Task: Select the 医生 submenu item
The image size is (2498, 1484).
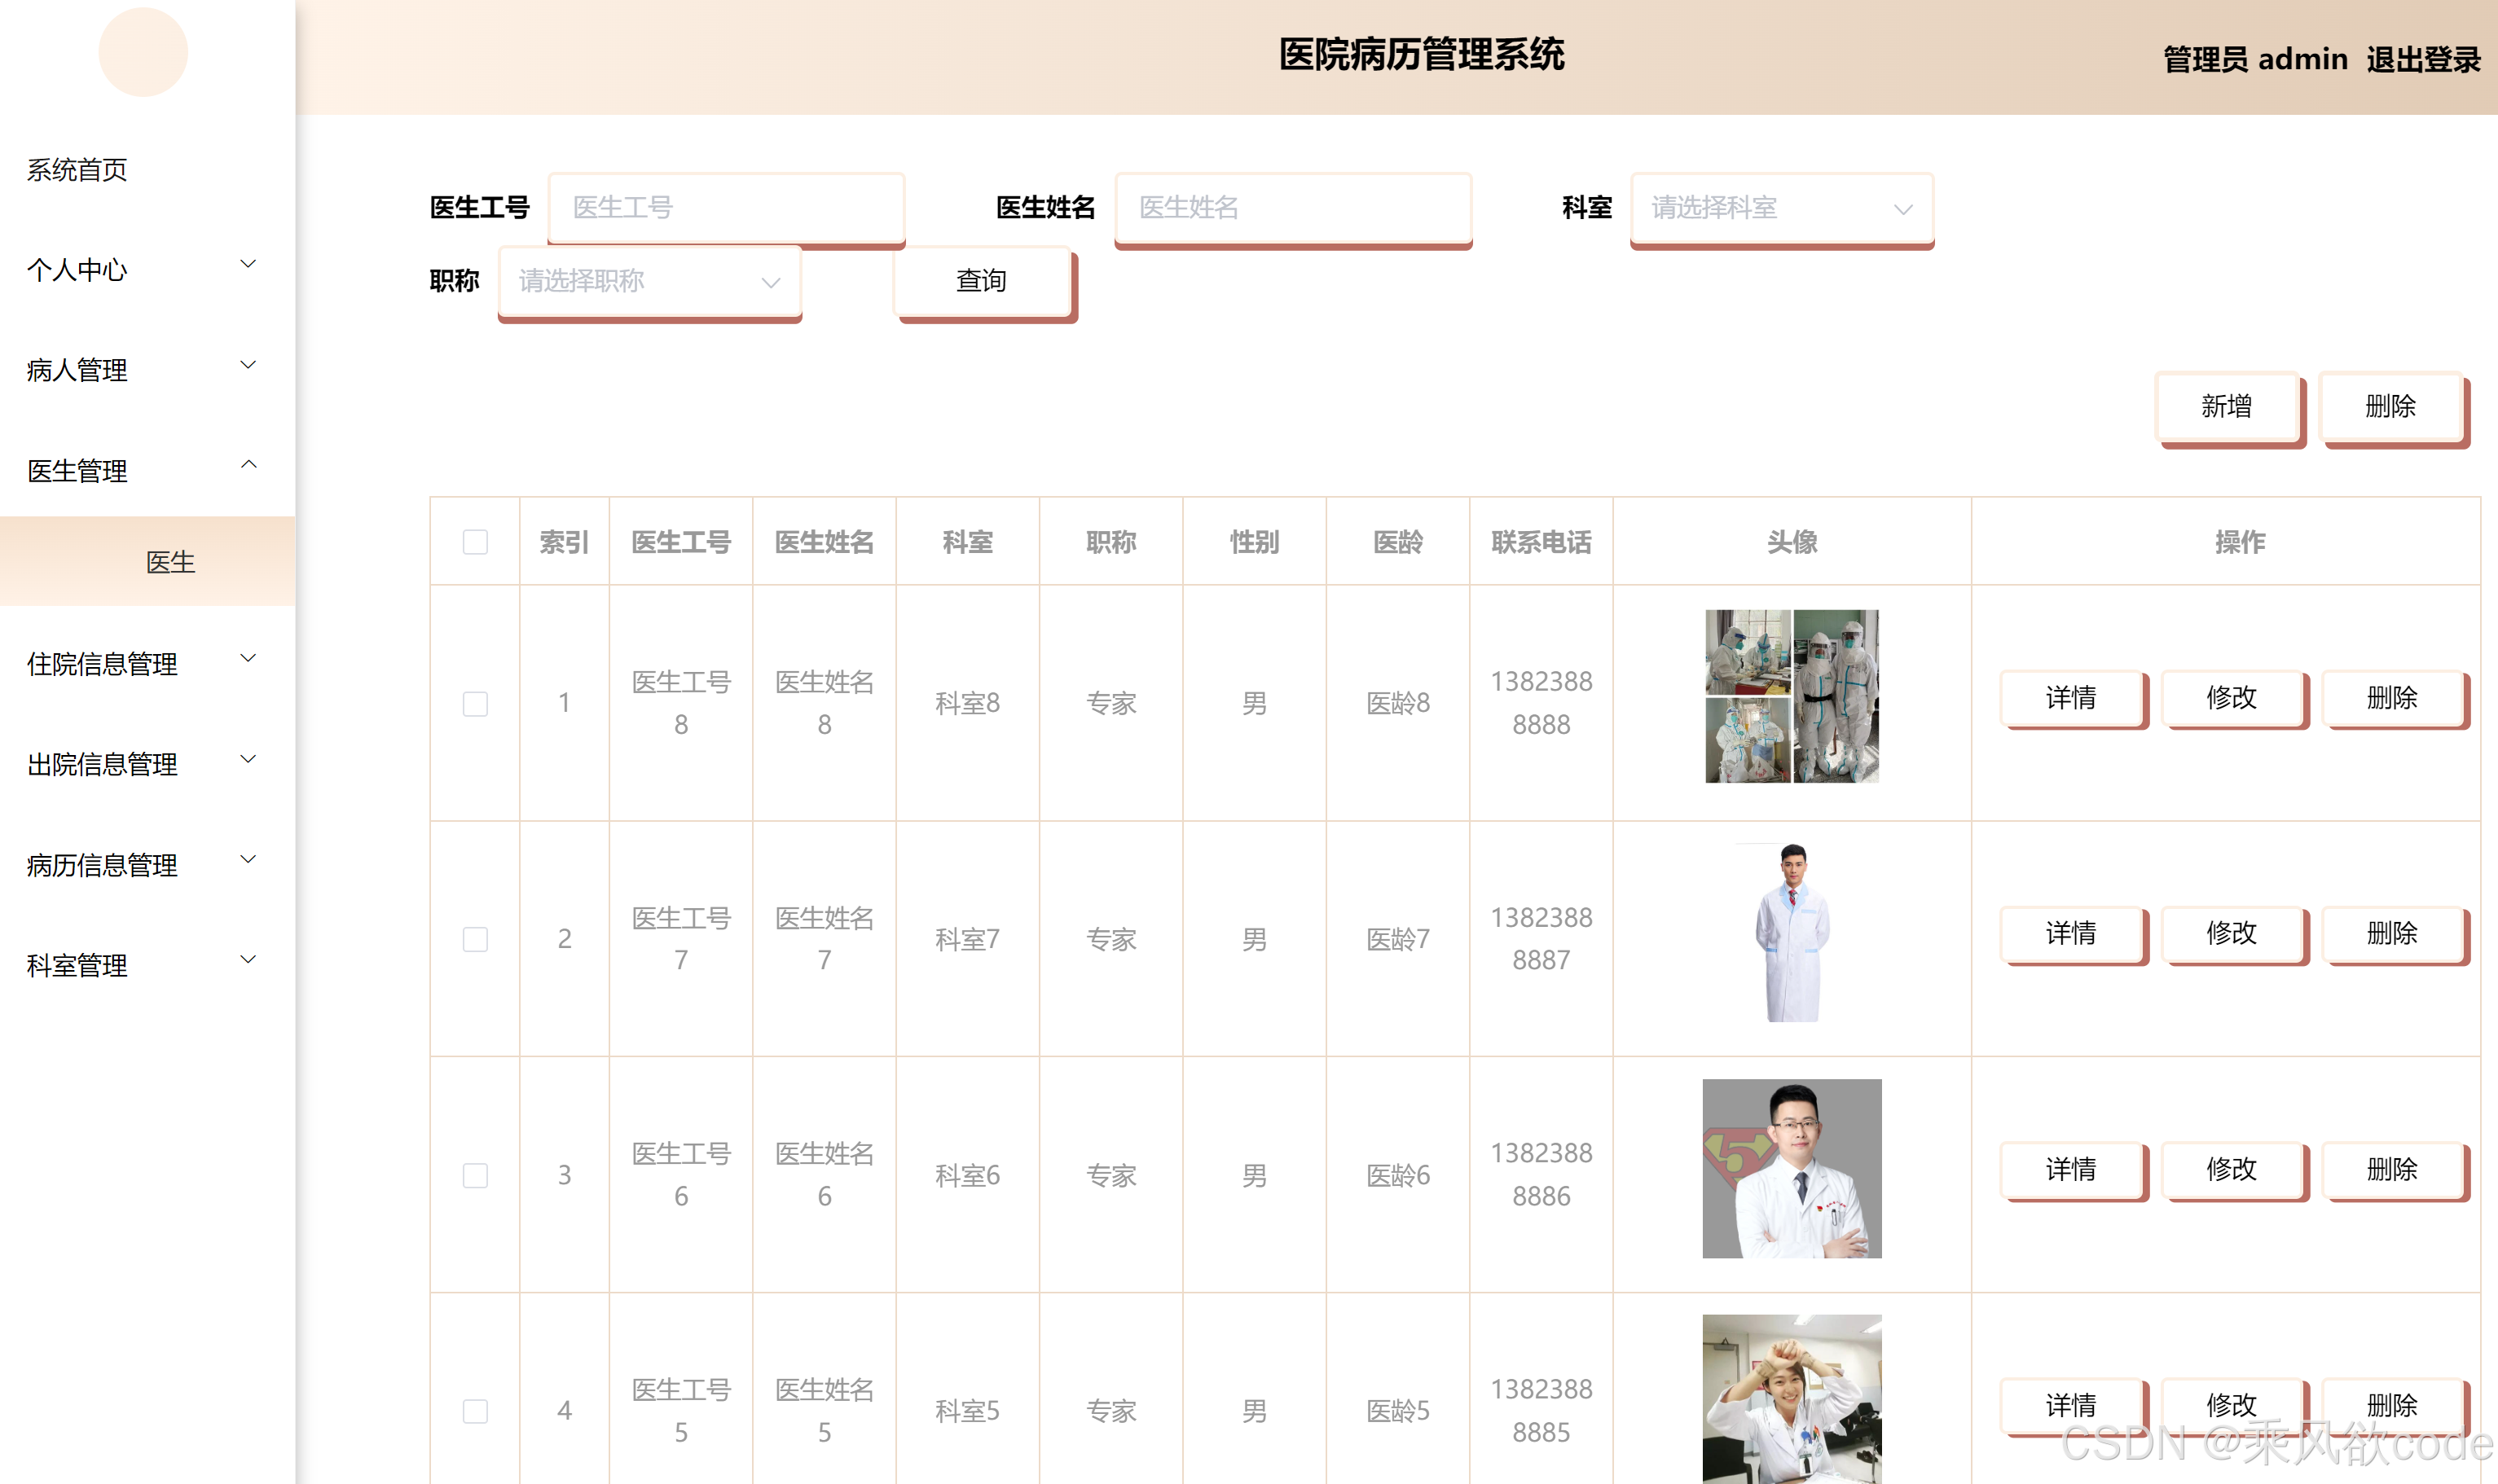Action: tap(170, 562)
